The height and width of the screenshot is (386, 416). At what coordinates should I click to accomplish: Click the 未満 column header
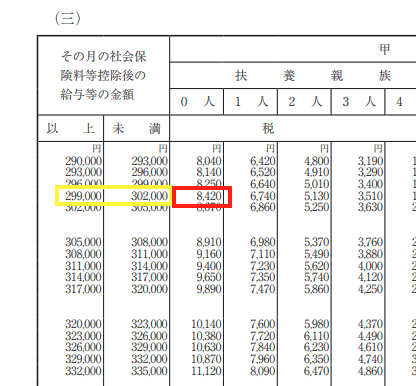pos(137,128)
